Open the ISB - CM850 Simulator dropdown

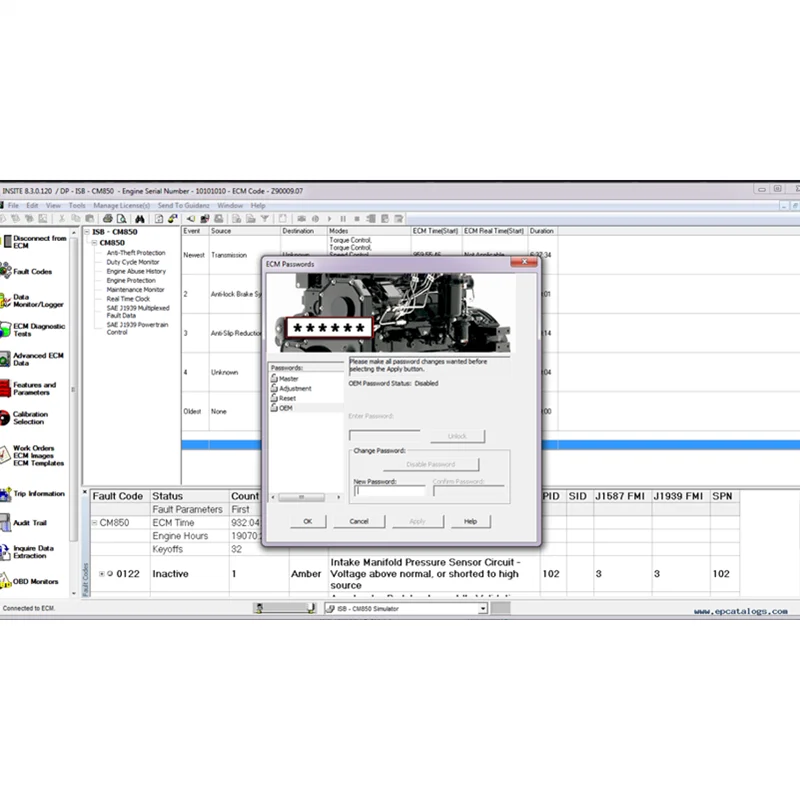(482, 608)
